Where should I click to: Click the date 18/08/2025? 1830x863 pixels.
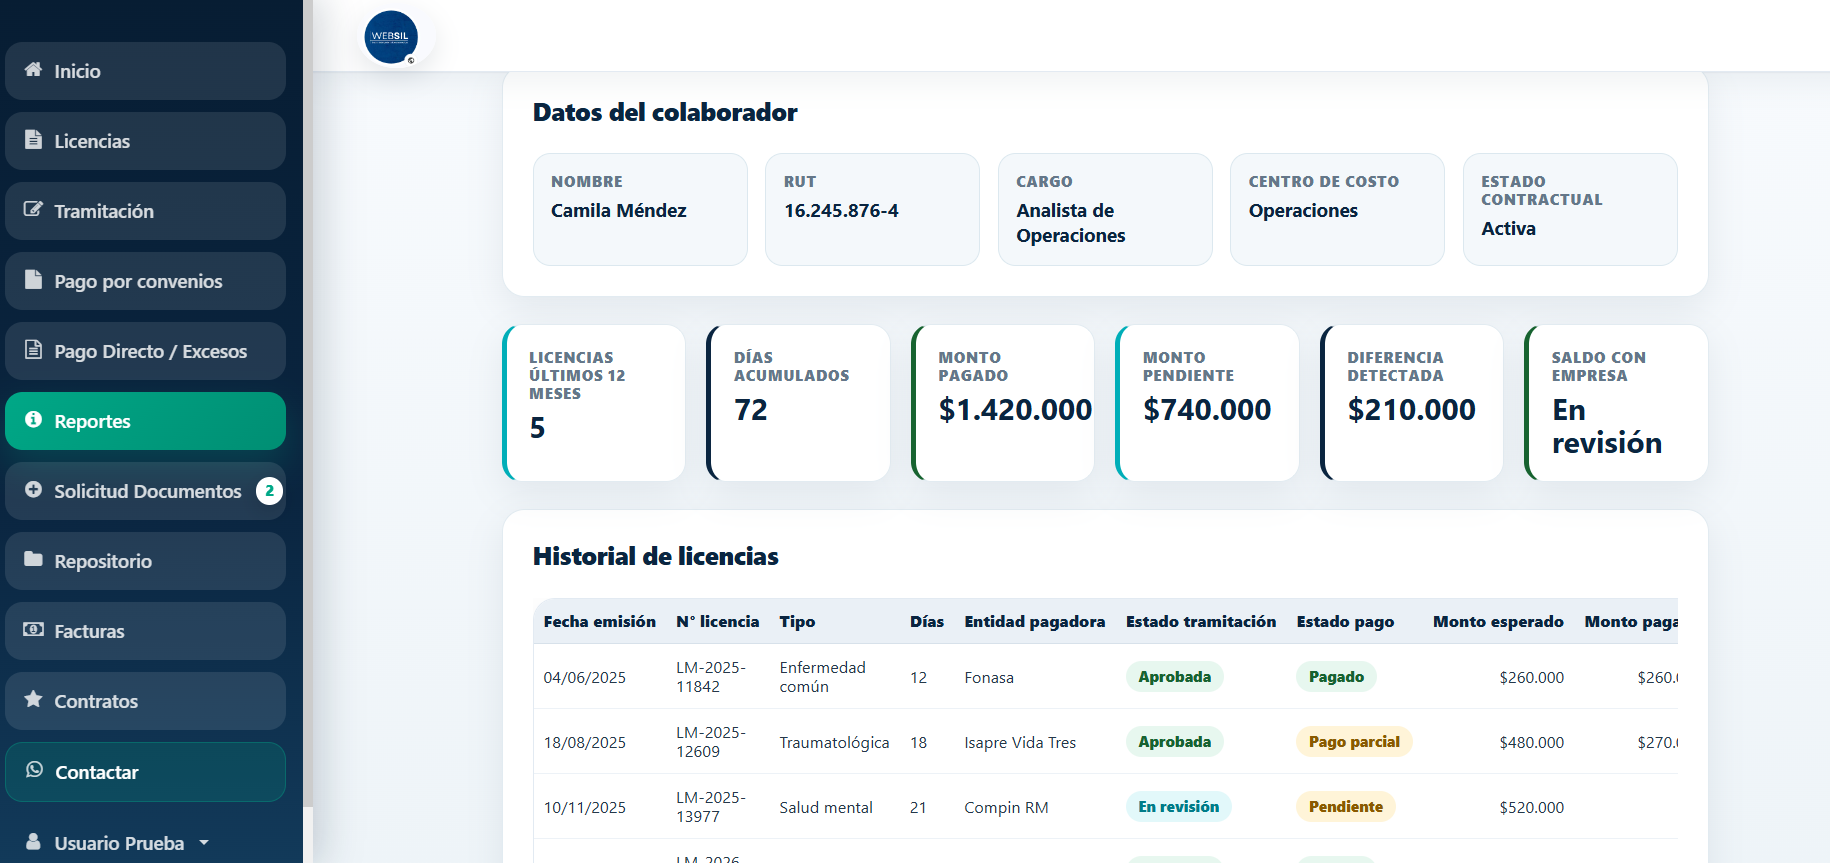click(x=584, y=743)
